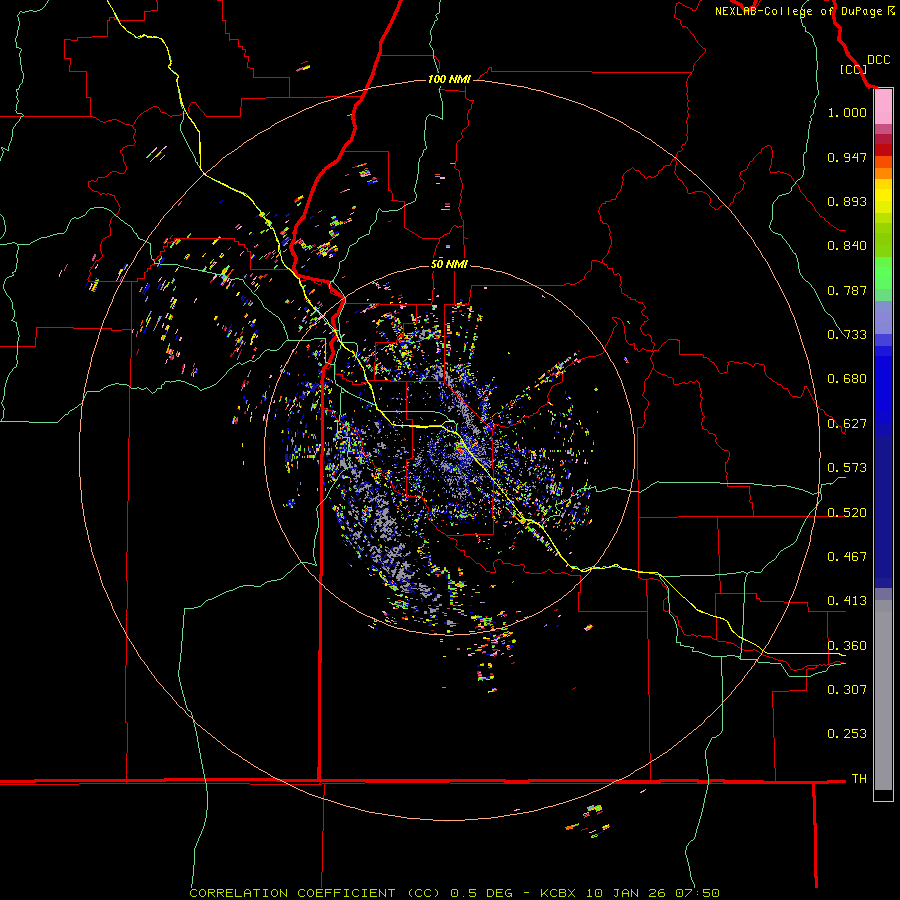Click the 0.947 scale value
The height and width of the screenshot is (900, 900).
847,157
